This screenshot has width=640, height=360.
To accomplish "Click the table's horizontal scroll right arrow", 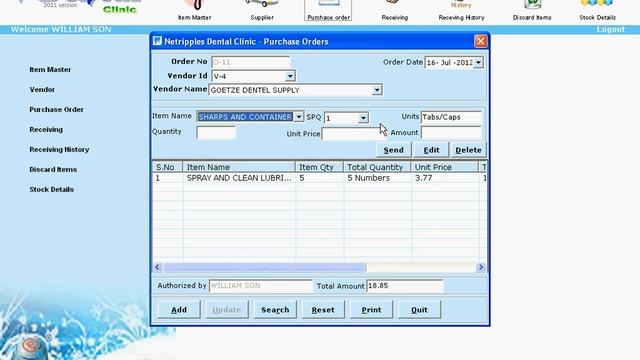I will point(480,267).
